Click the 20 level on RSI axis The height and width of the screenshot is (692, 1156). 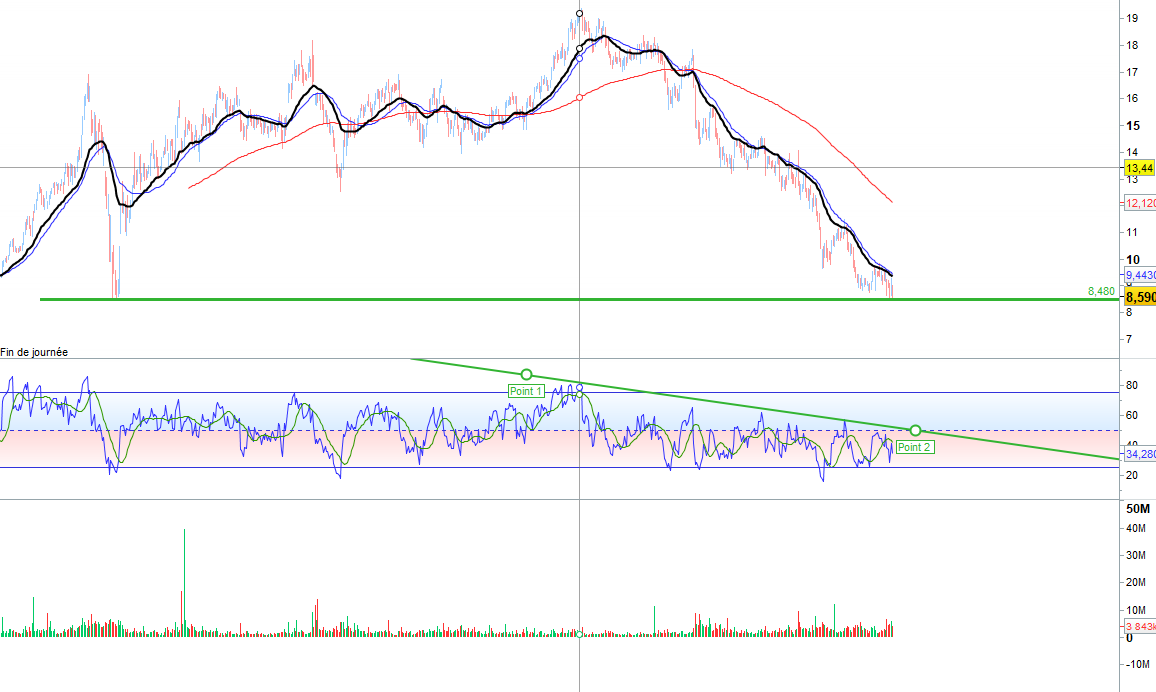tap(1132, 475)
